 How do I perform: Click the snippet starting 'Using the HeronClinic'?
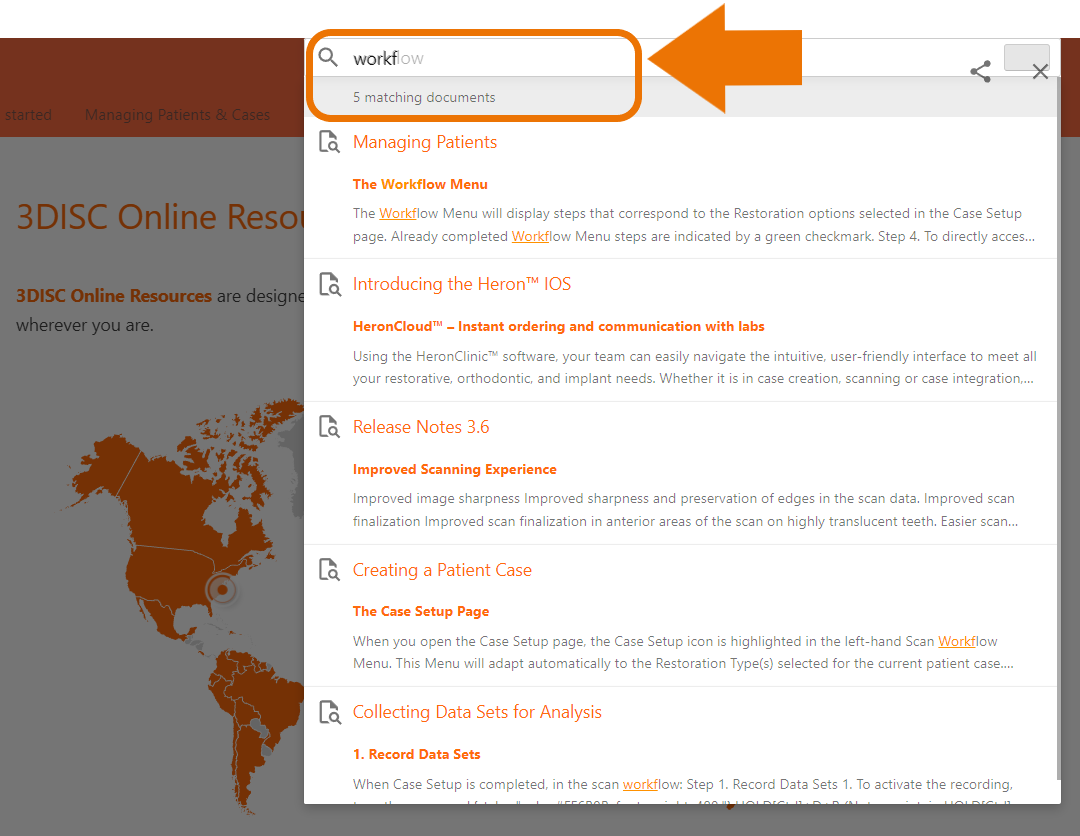[x=694, y=367]
